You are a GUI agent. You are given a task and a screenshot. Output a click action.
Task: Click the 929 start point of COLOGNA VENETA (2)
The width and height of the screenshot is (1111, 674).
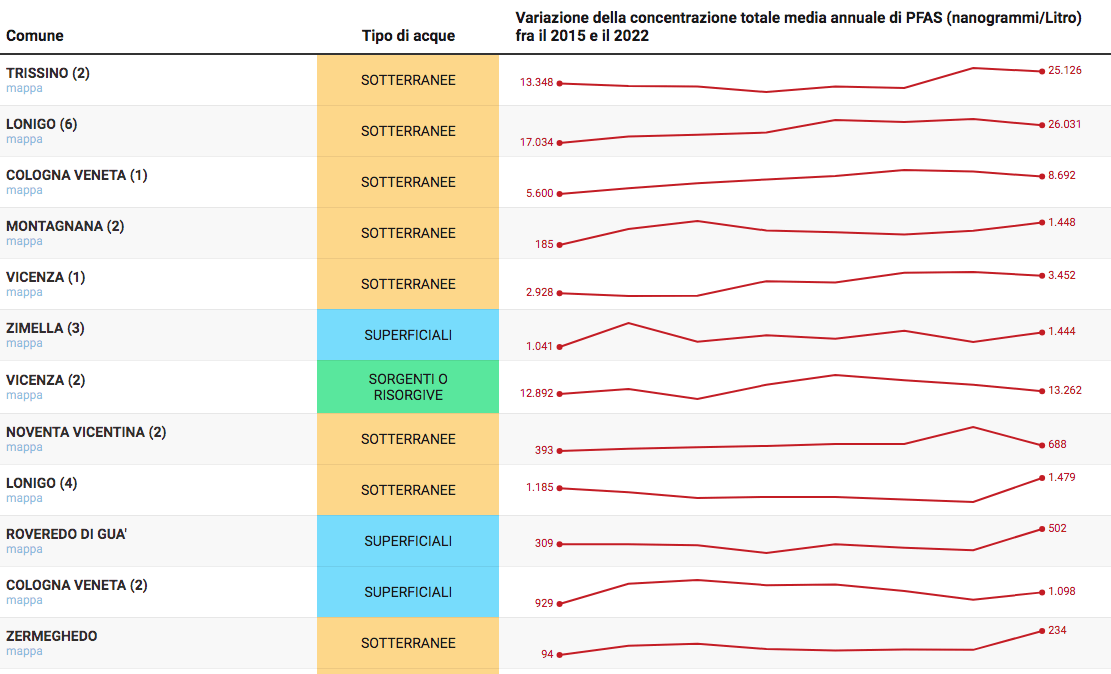click(x=559, y=604)
